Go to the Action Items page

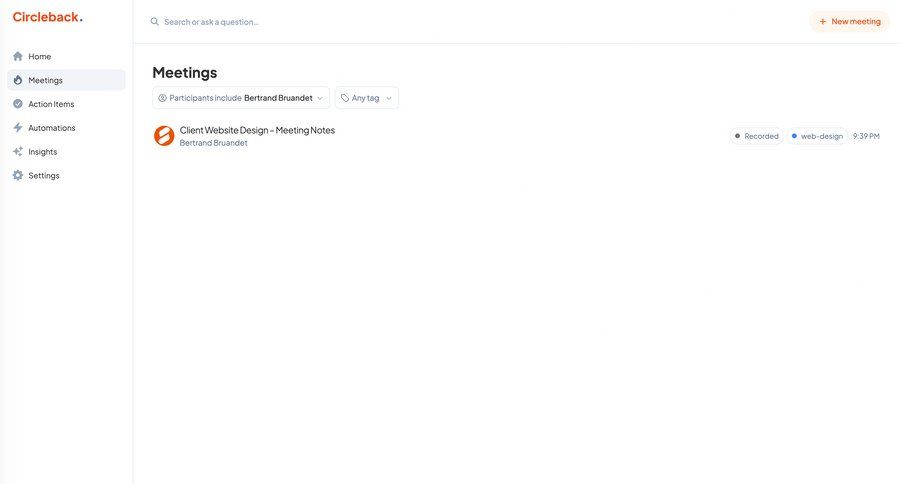tap(51, 104)
